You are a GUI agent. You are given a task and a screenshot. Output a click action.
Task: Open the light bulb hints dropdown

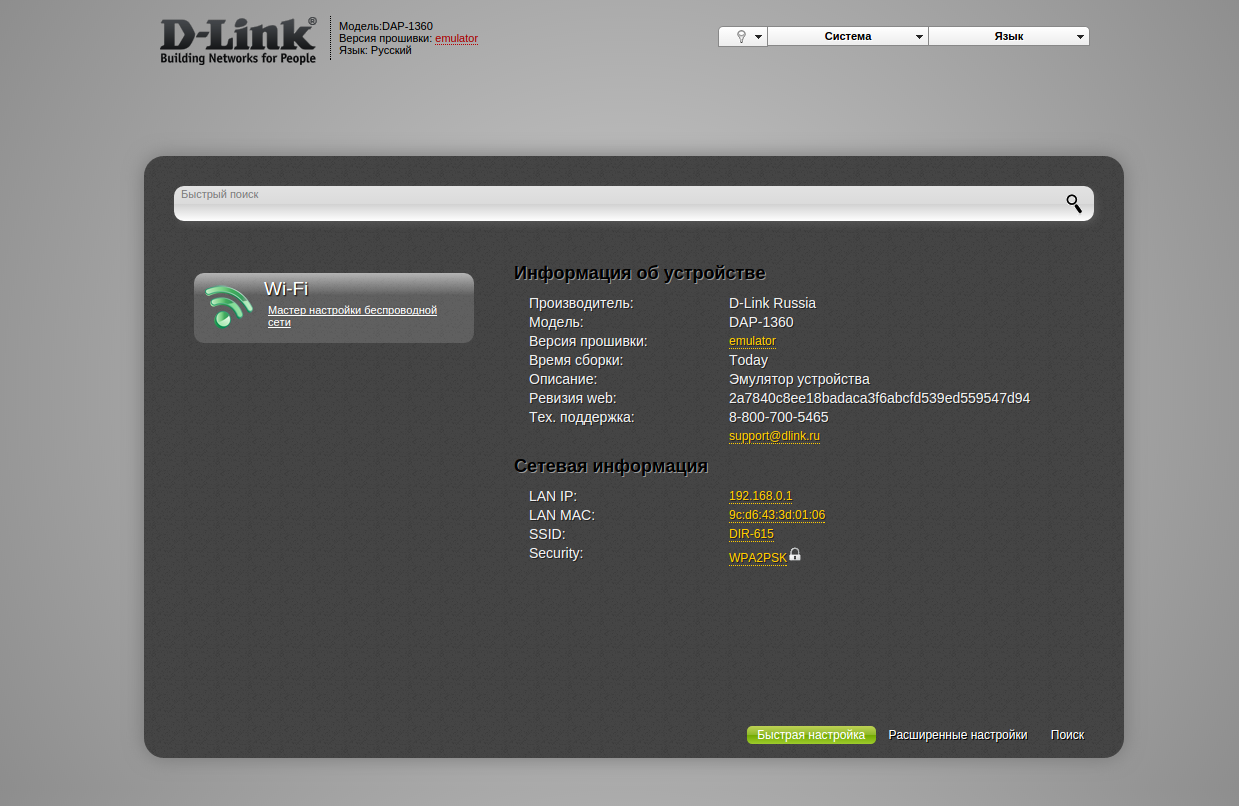coord(742,36)
